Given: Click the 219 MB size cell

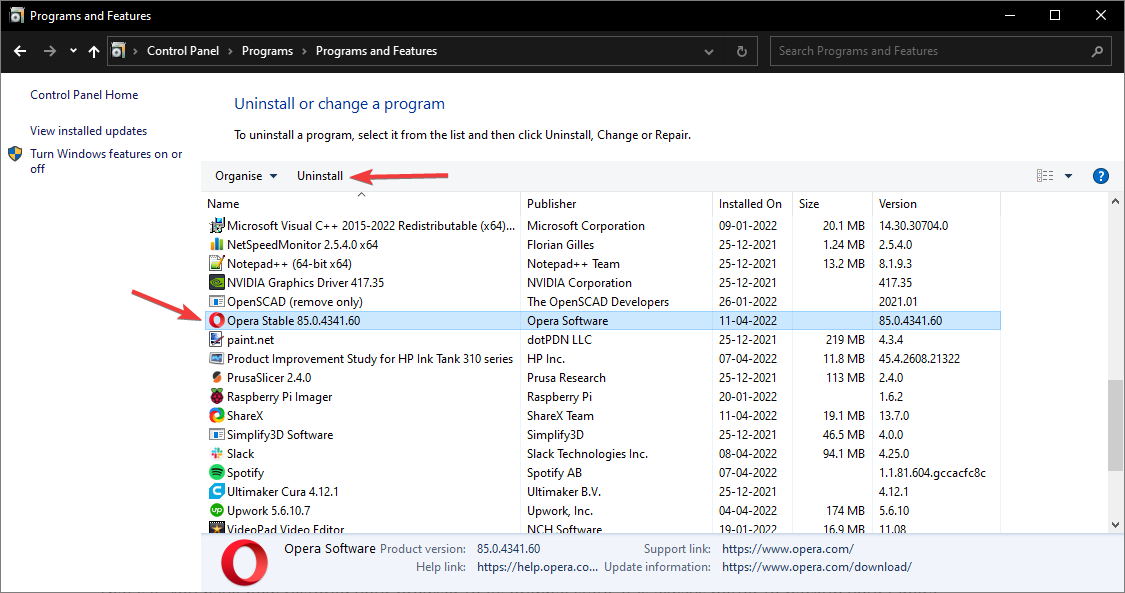Looking at the screenshot, I should (845, 339).
